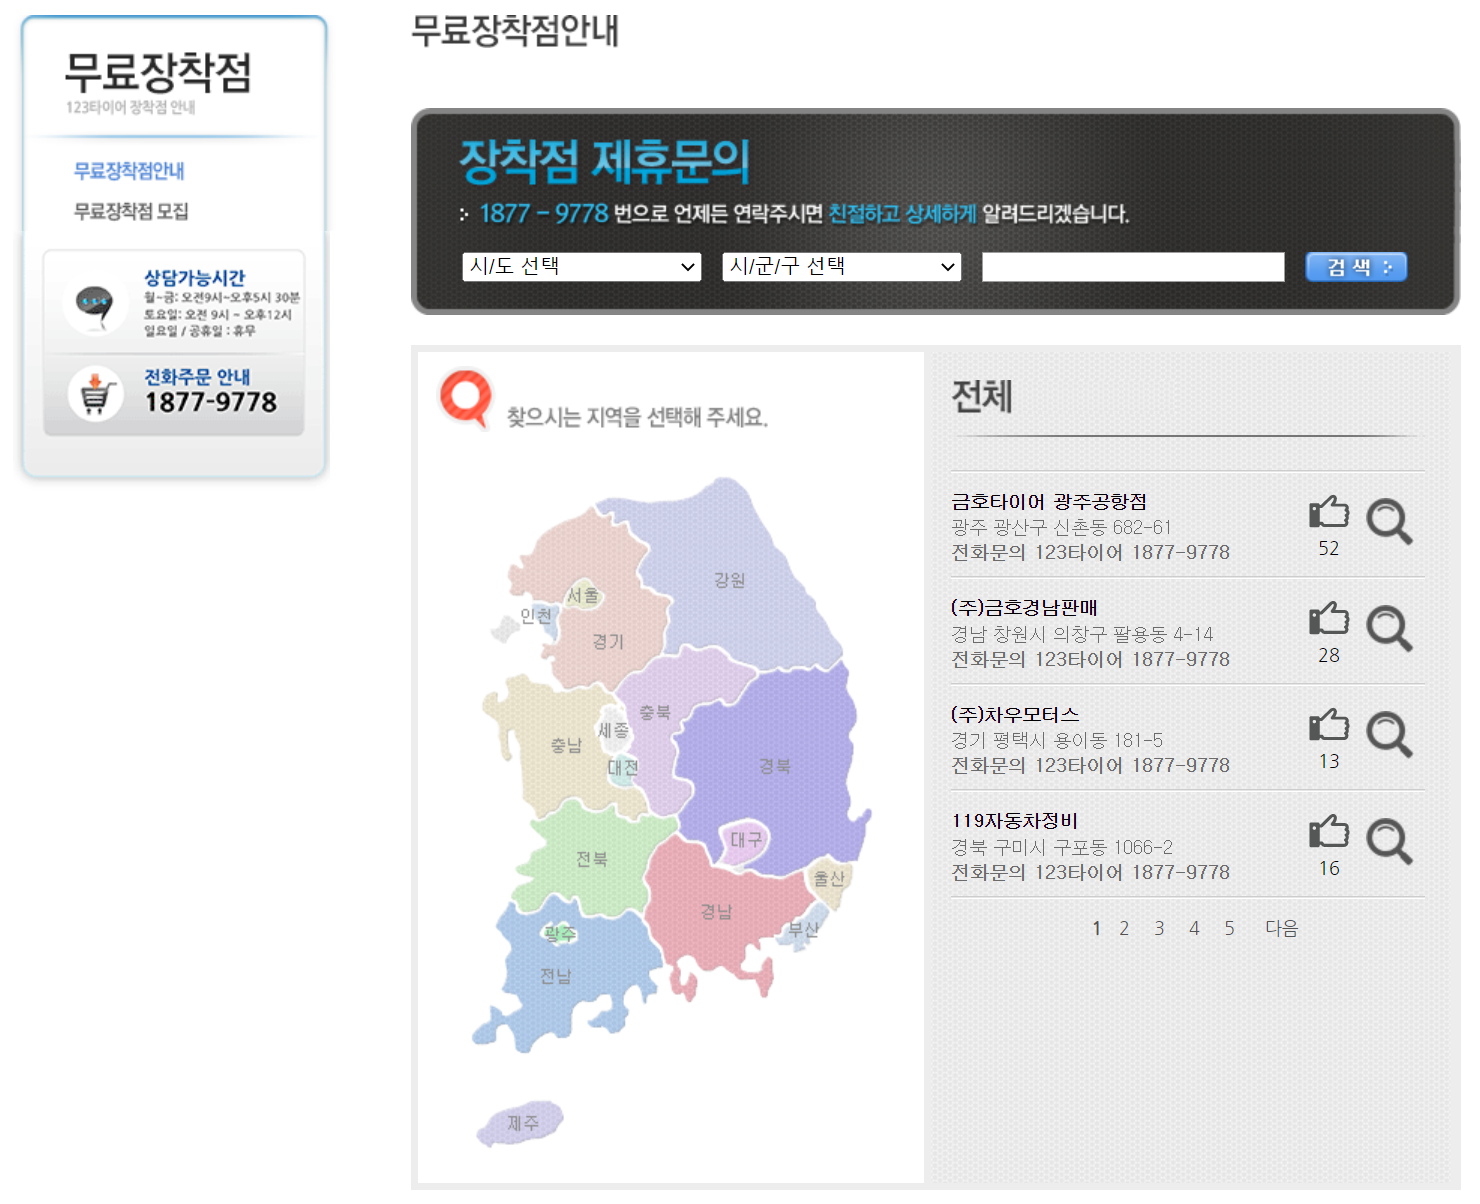Image resolution: width=1480 pixels, height=1204 pixels.
Task: Click the shopping cart icon beside 전화주문 안내
Action: [x=95, y=393]
